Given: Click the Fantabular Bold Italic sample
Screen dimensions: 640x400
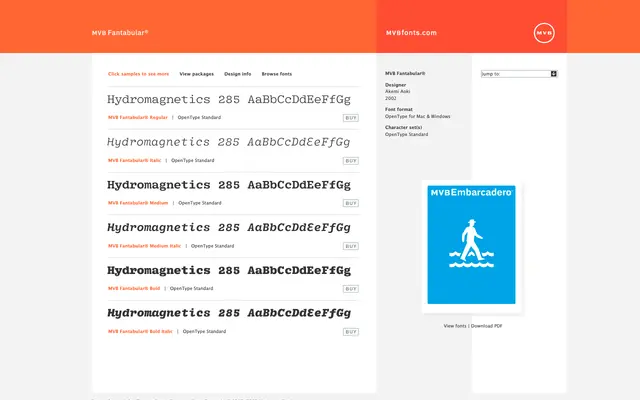Looking at the screenshot, I should coord(229,313).
